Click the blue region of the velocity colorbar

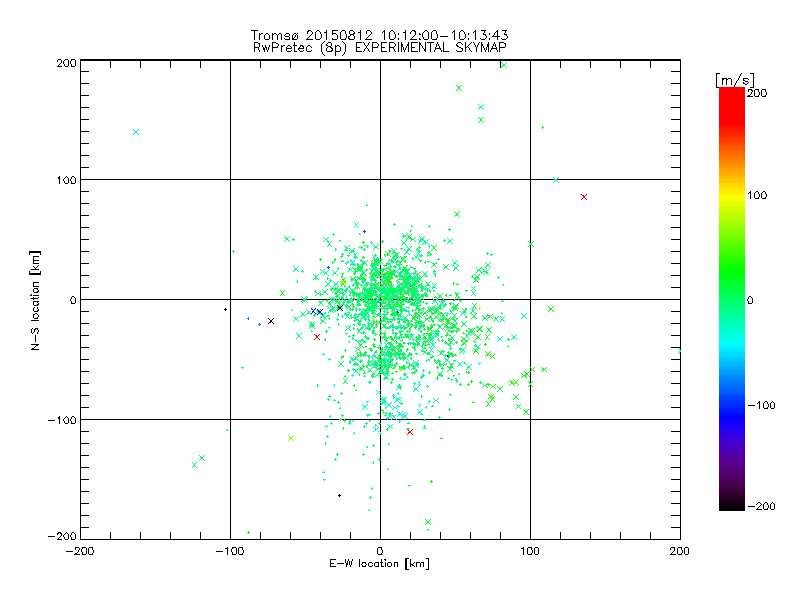[x=732, y=416]
